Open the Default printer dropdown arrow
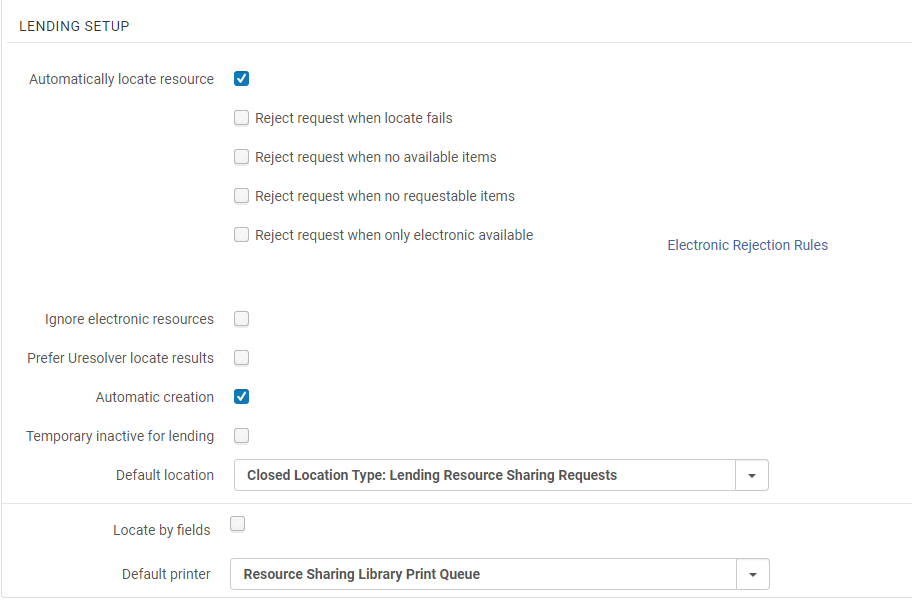The height and width of the screenshot is (615, 912). (x=752, y=575)
